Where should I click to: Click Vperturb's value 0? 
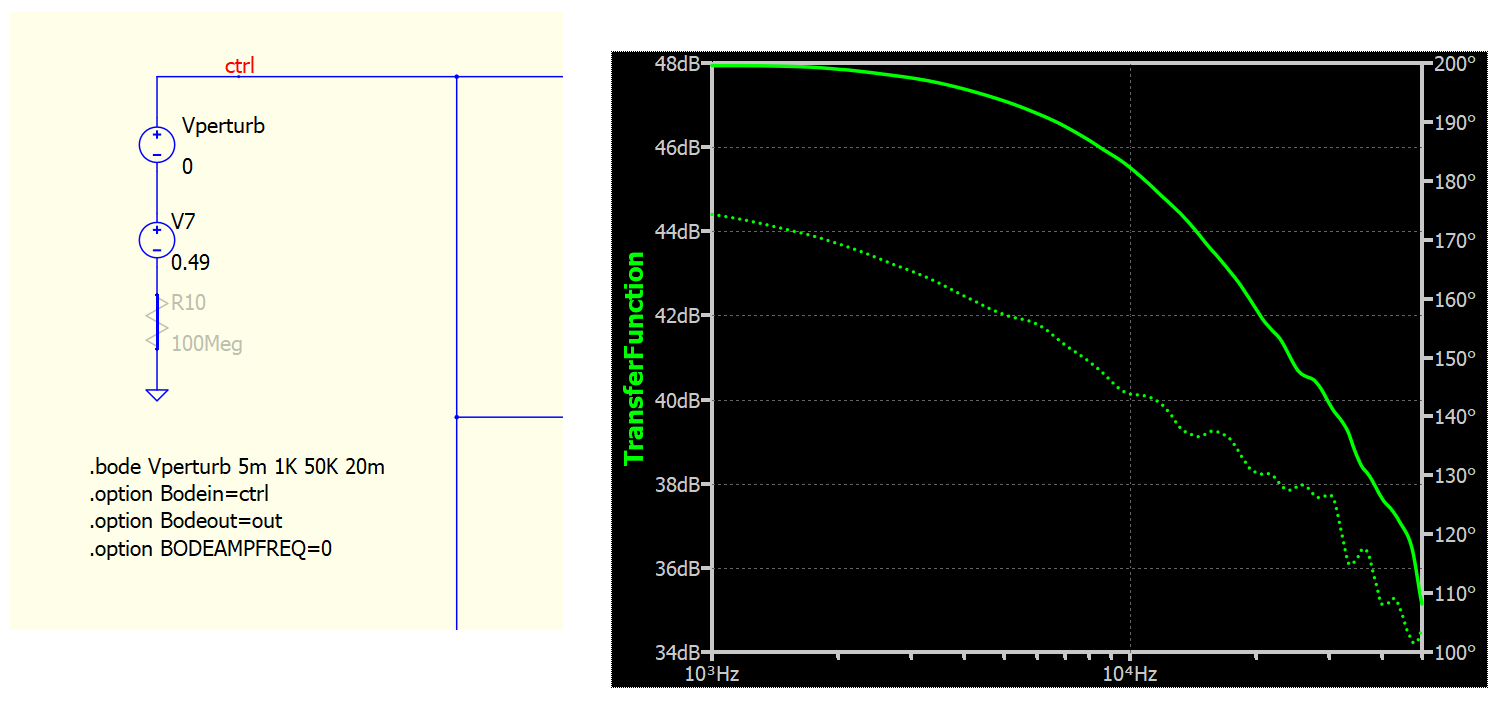188,167
